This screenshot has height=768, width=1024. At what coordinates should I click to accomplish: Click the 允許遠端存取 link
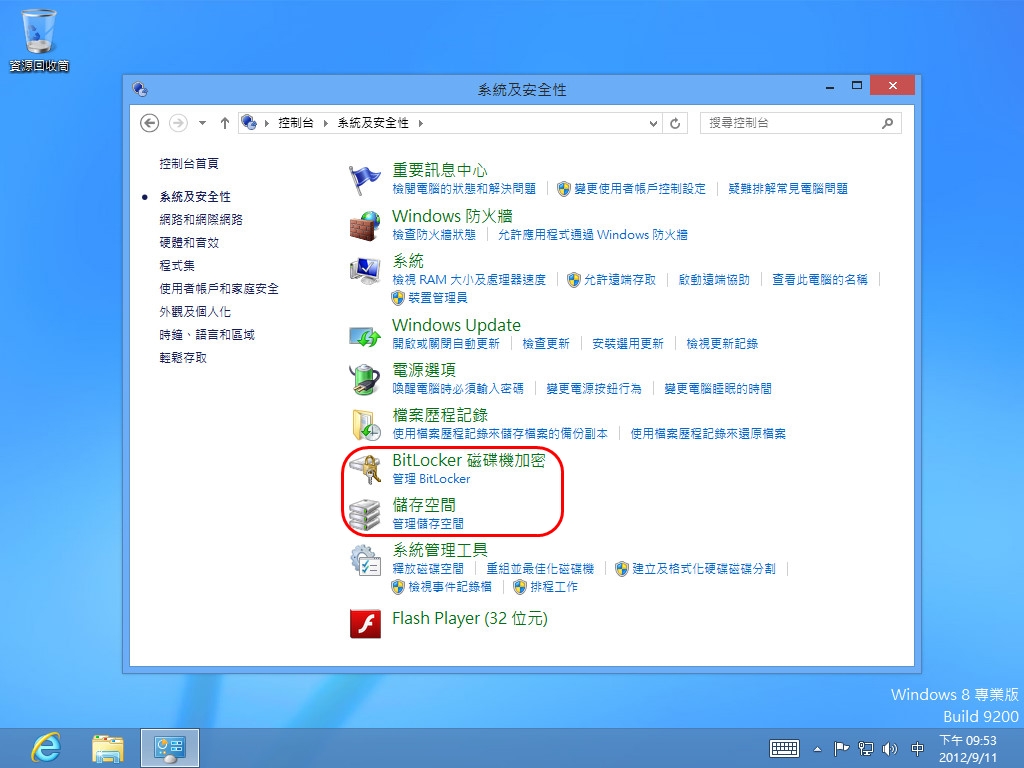click(x=620, y=280)
